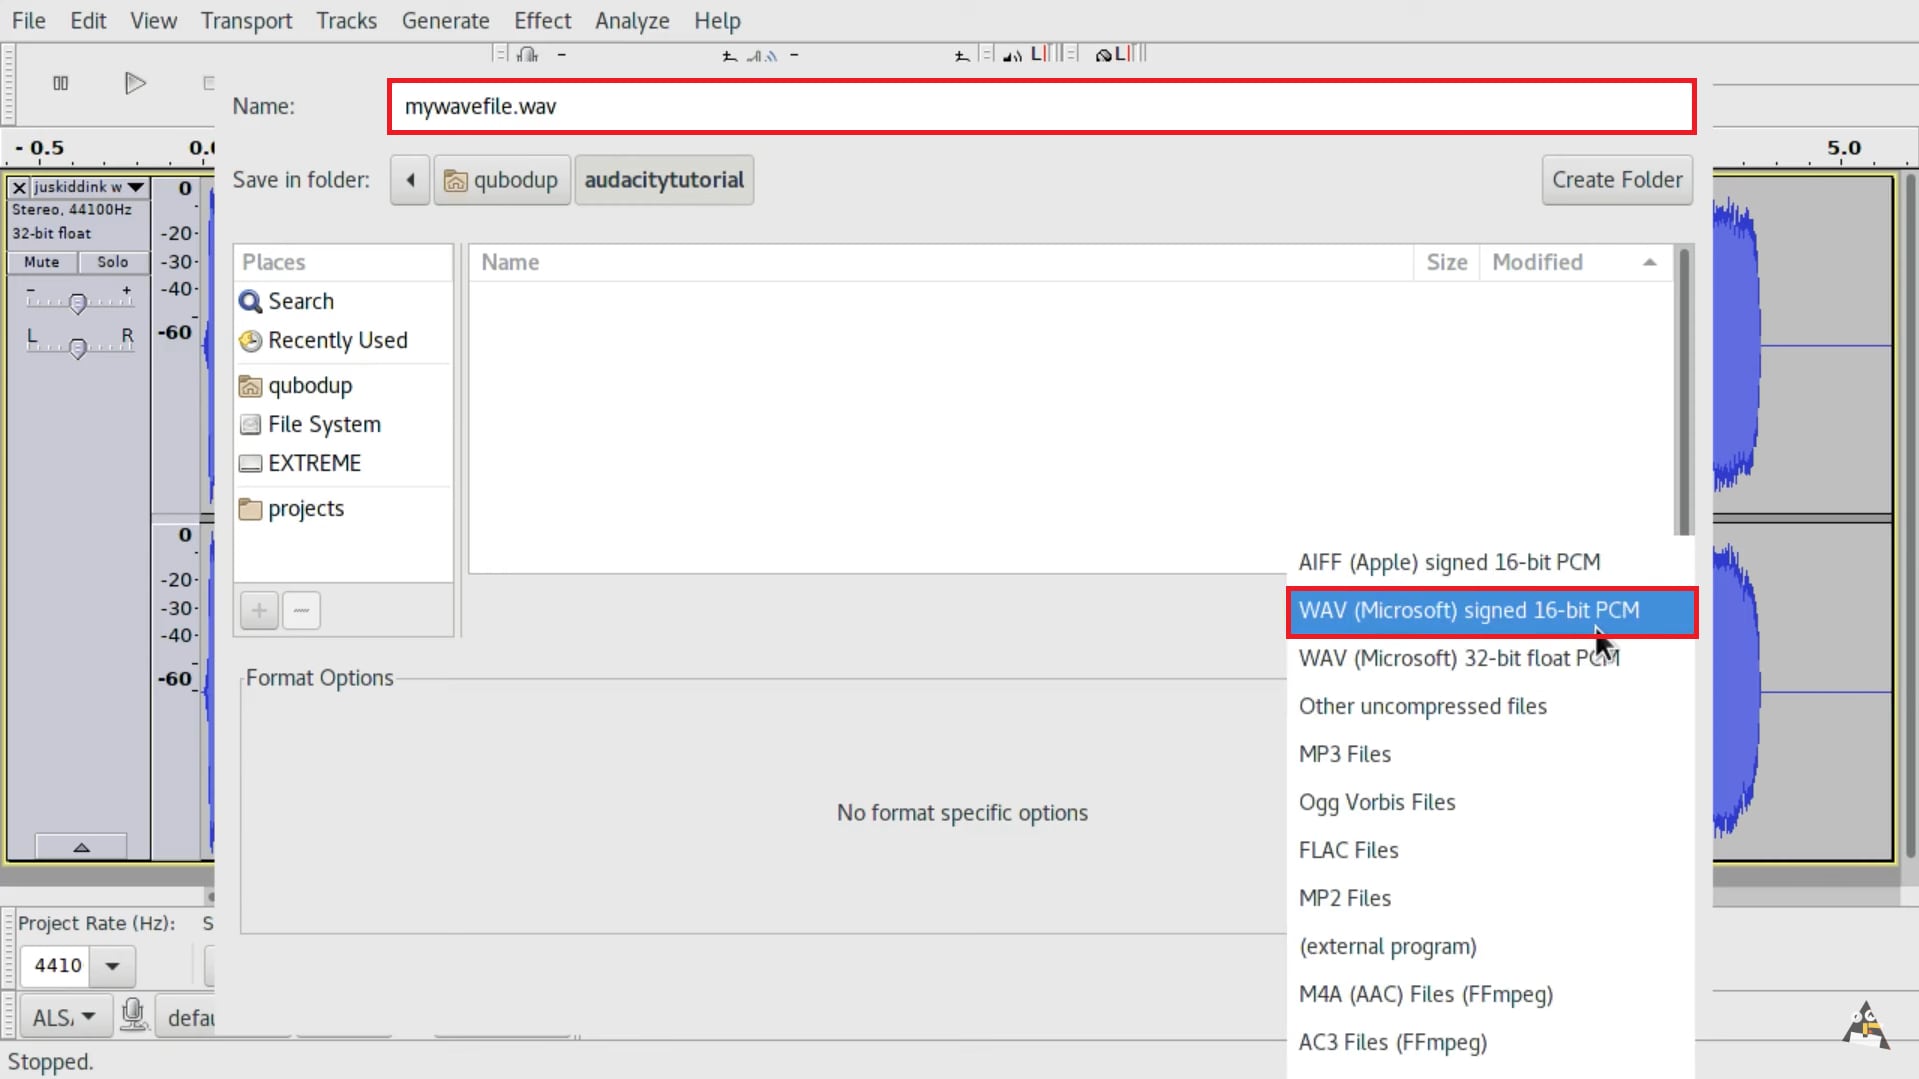Viewport: 1919px width, 1079px height.
Task: Open the Effect menu
Action: pyautogui.click(x=542, y=20)
